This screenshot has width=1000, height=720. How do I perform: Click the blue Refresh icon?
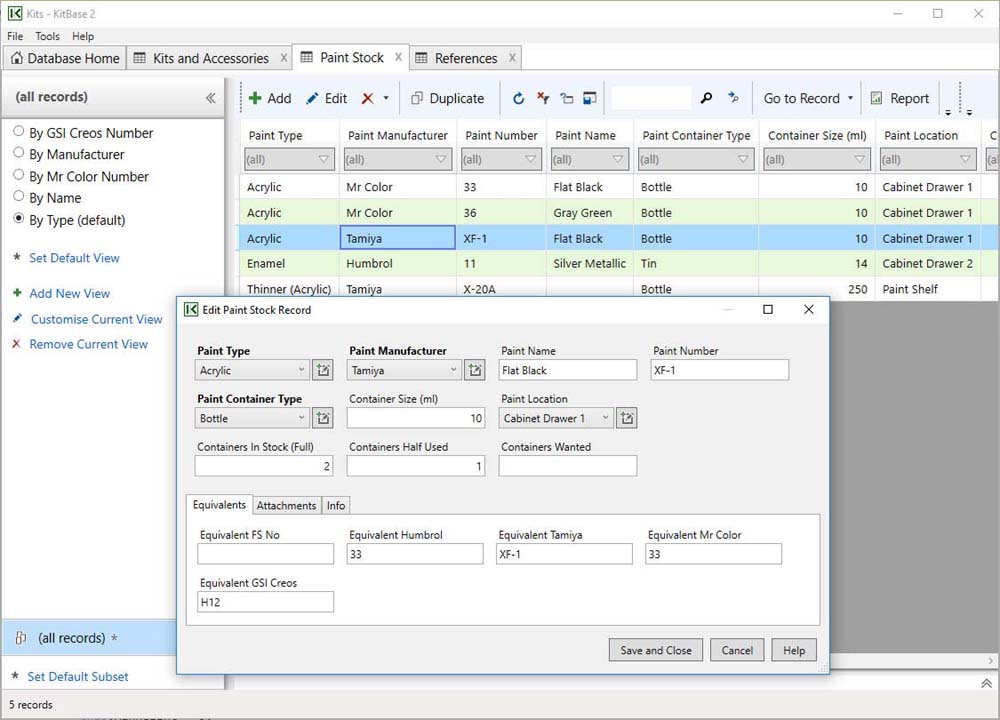click(518, 98)
